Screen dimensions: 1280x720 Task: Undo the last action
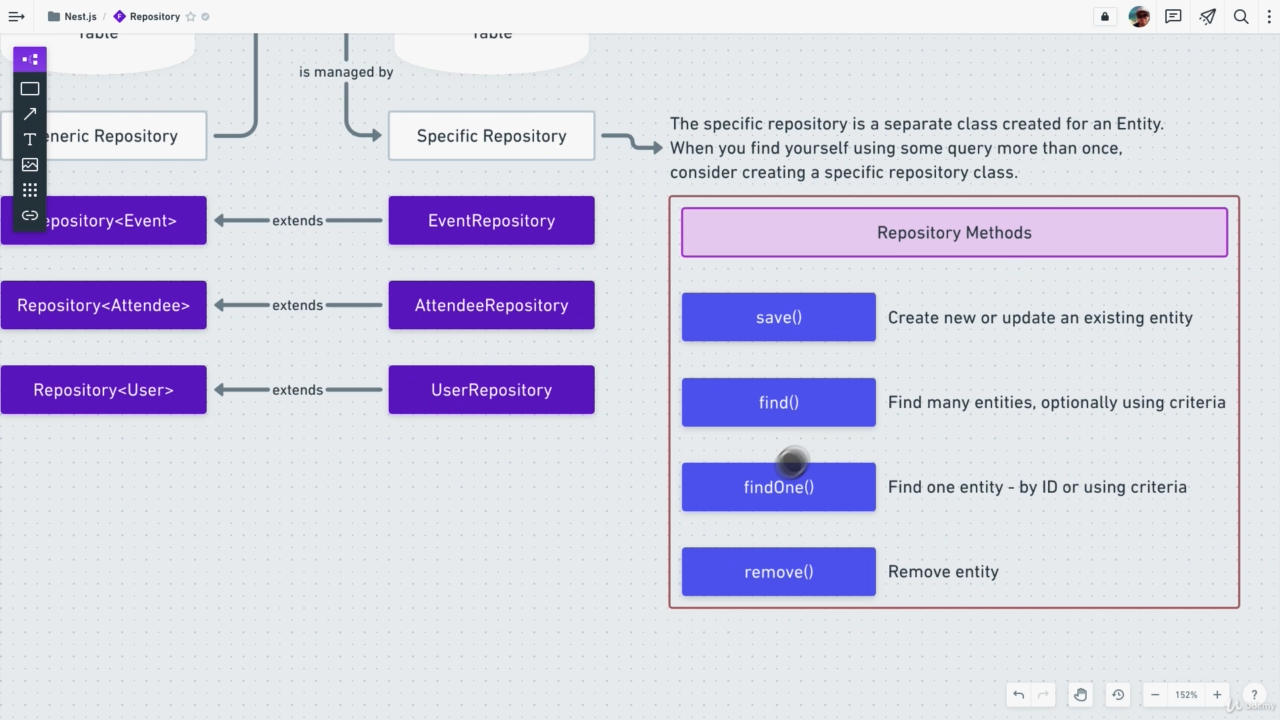[1018, 695]
